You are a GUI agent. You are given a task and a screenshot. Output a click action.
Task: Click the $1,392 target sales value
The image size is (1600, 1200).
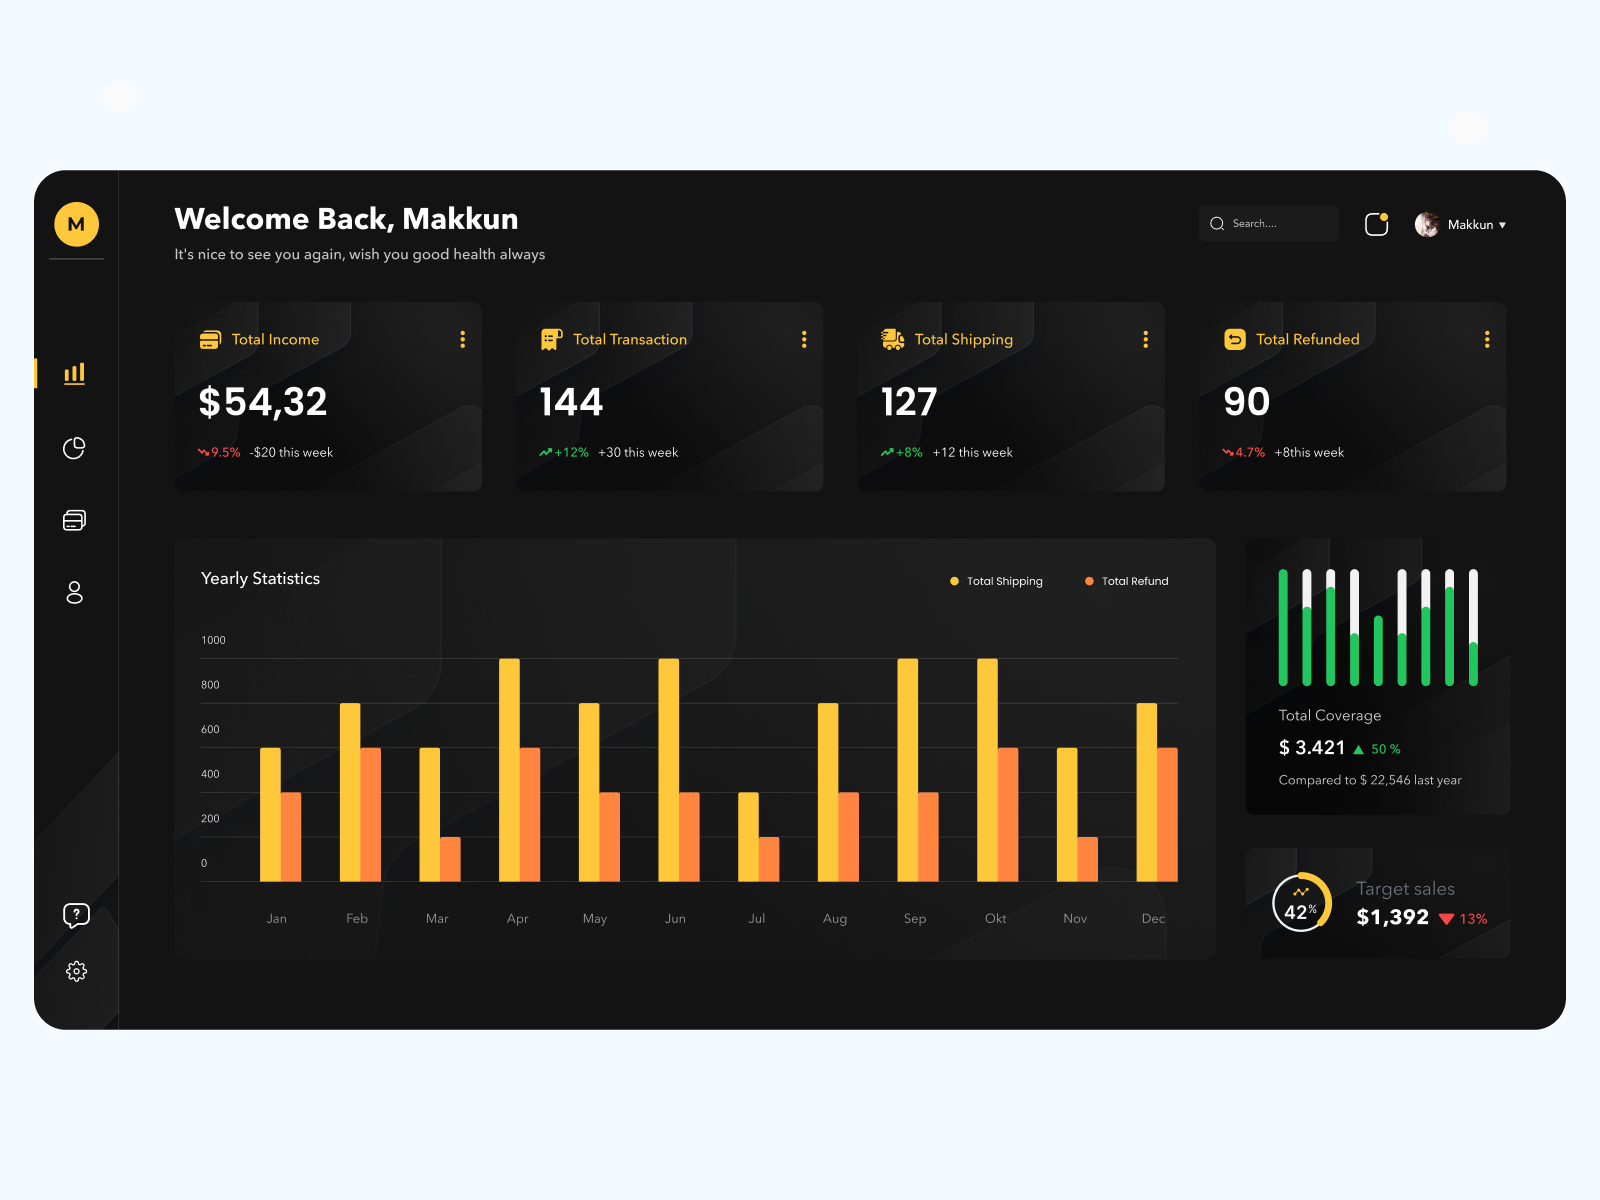pos(1393,918)
